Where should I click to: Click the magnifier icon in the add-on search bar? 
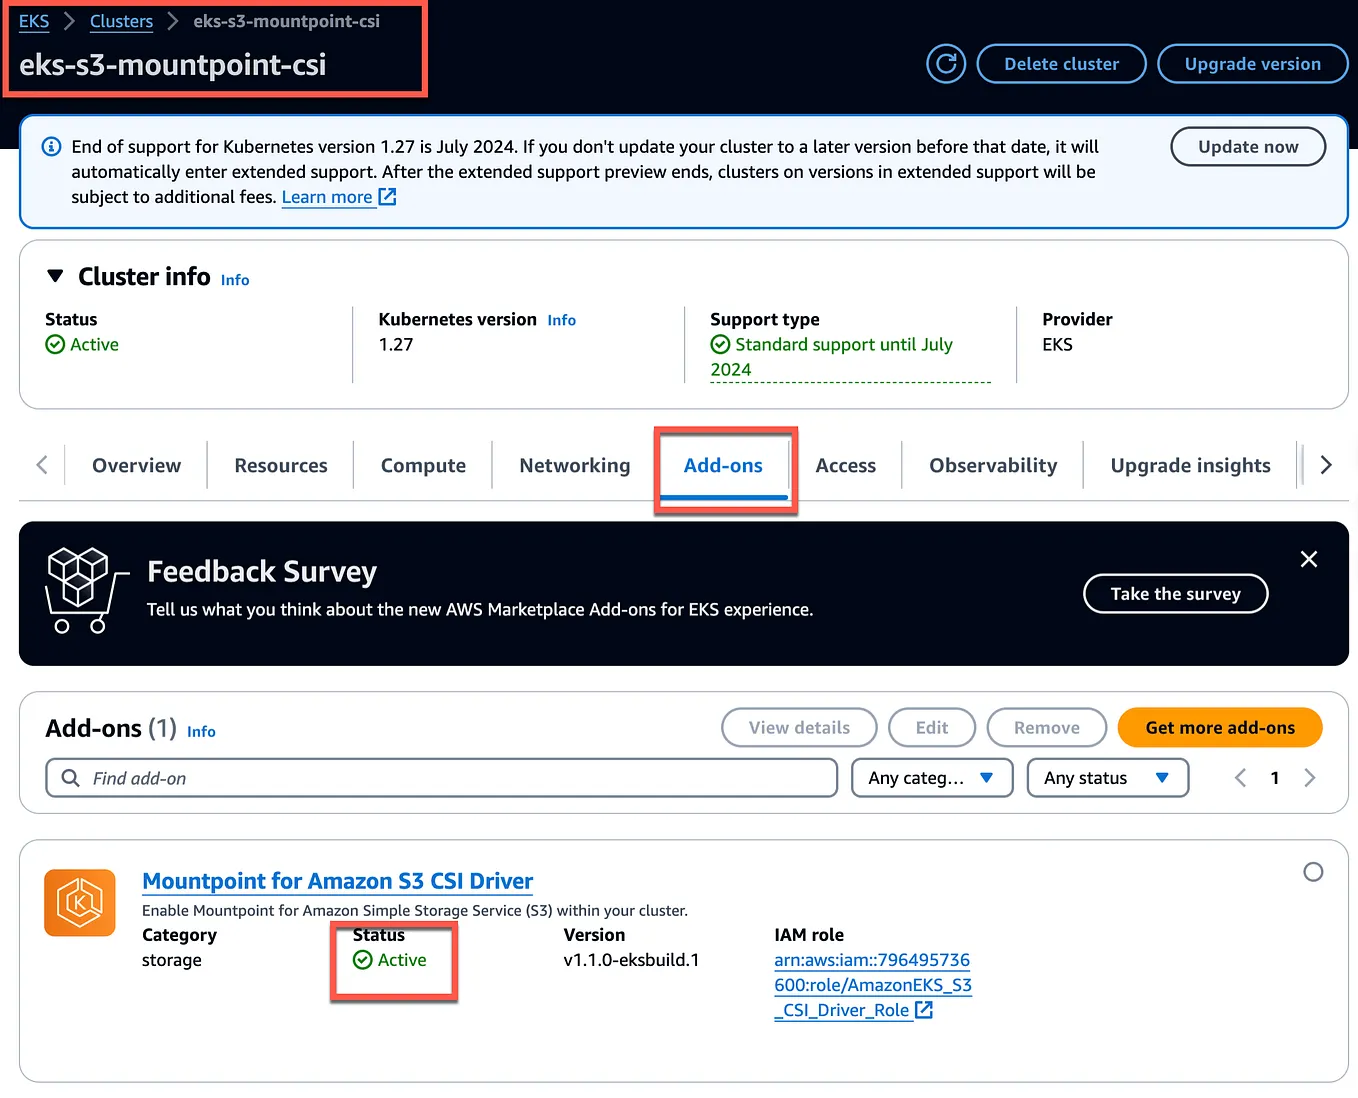[x=69, y=777]
